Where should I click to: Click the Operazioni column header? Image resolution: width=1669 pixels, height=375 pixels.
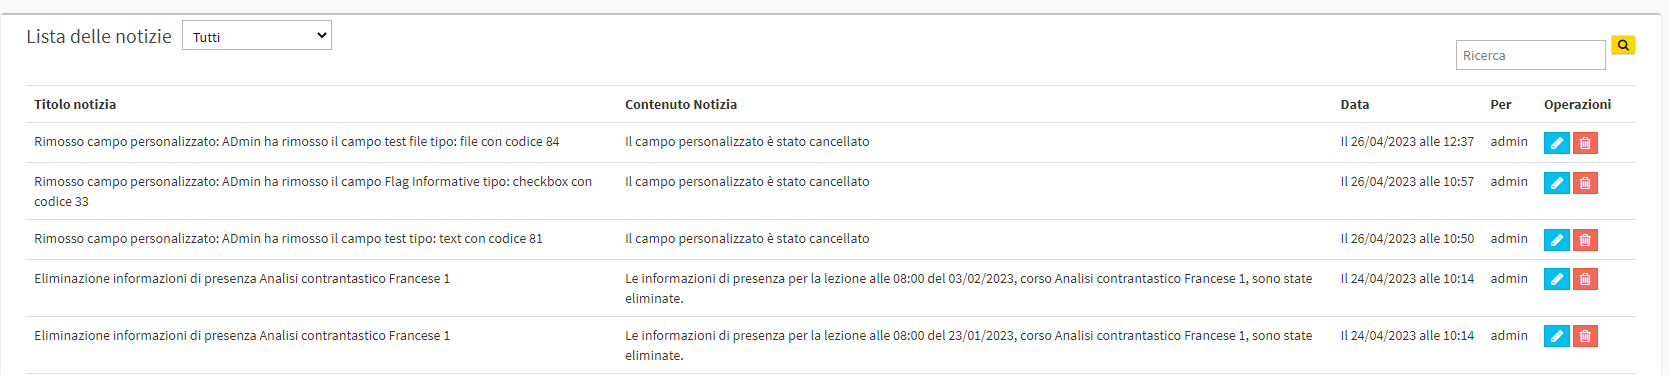coord(1577,104)
